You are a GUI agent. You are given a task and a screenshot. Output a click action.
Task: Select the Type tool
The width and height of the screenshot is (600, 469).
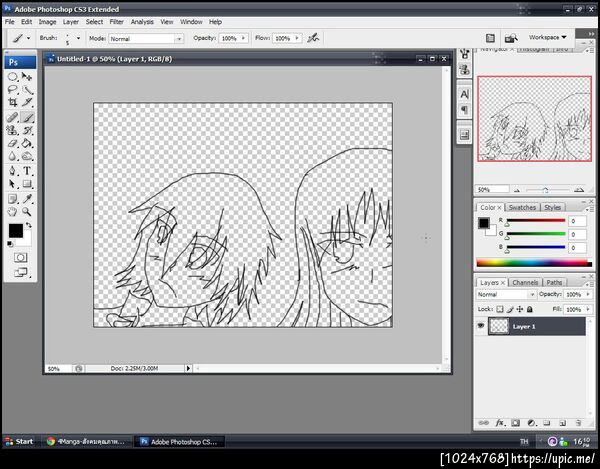click(27, 171)
